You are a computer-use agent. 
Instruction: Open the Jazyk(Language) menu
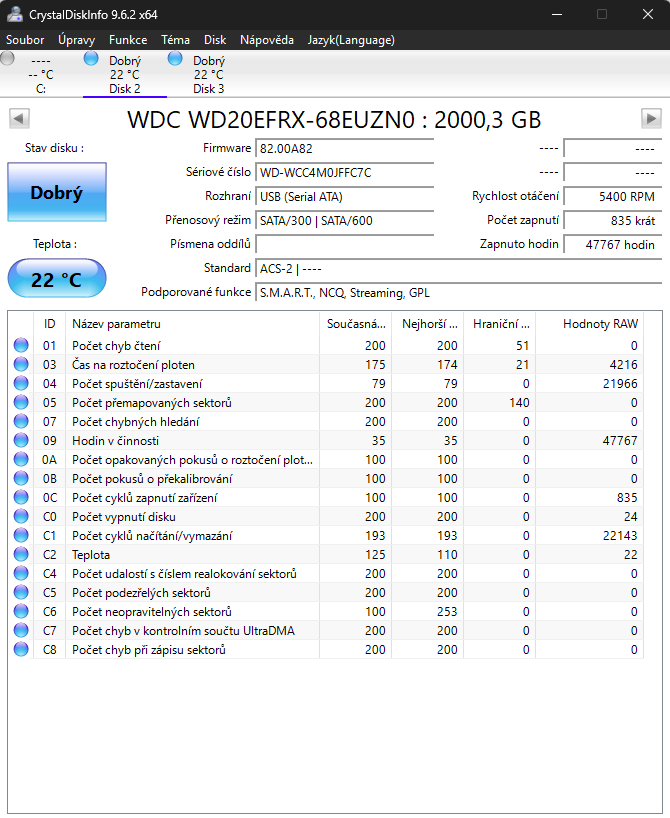pos(351,40)
